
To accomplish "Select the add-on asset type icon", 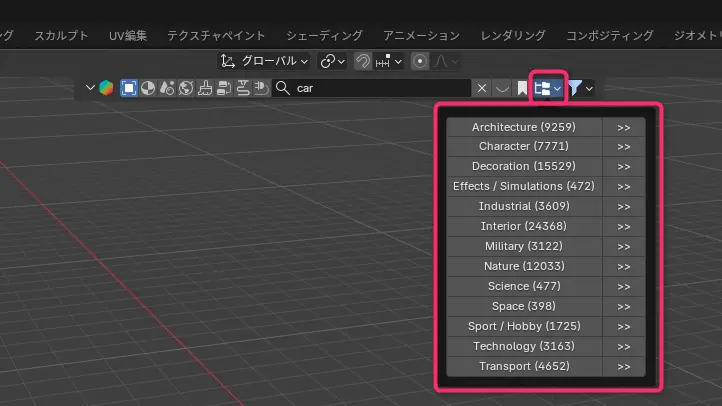I will (x=261, y=88).
